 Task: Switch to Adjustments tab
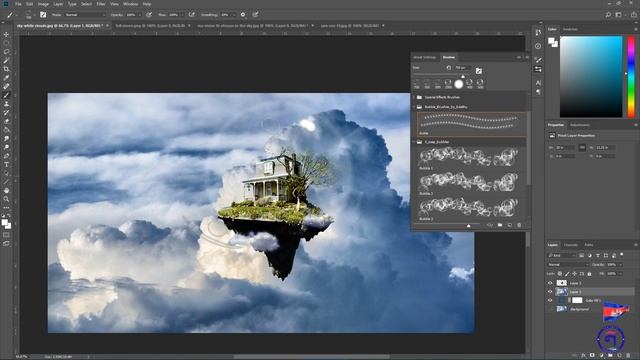coord(580,125)
